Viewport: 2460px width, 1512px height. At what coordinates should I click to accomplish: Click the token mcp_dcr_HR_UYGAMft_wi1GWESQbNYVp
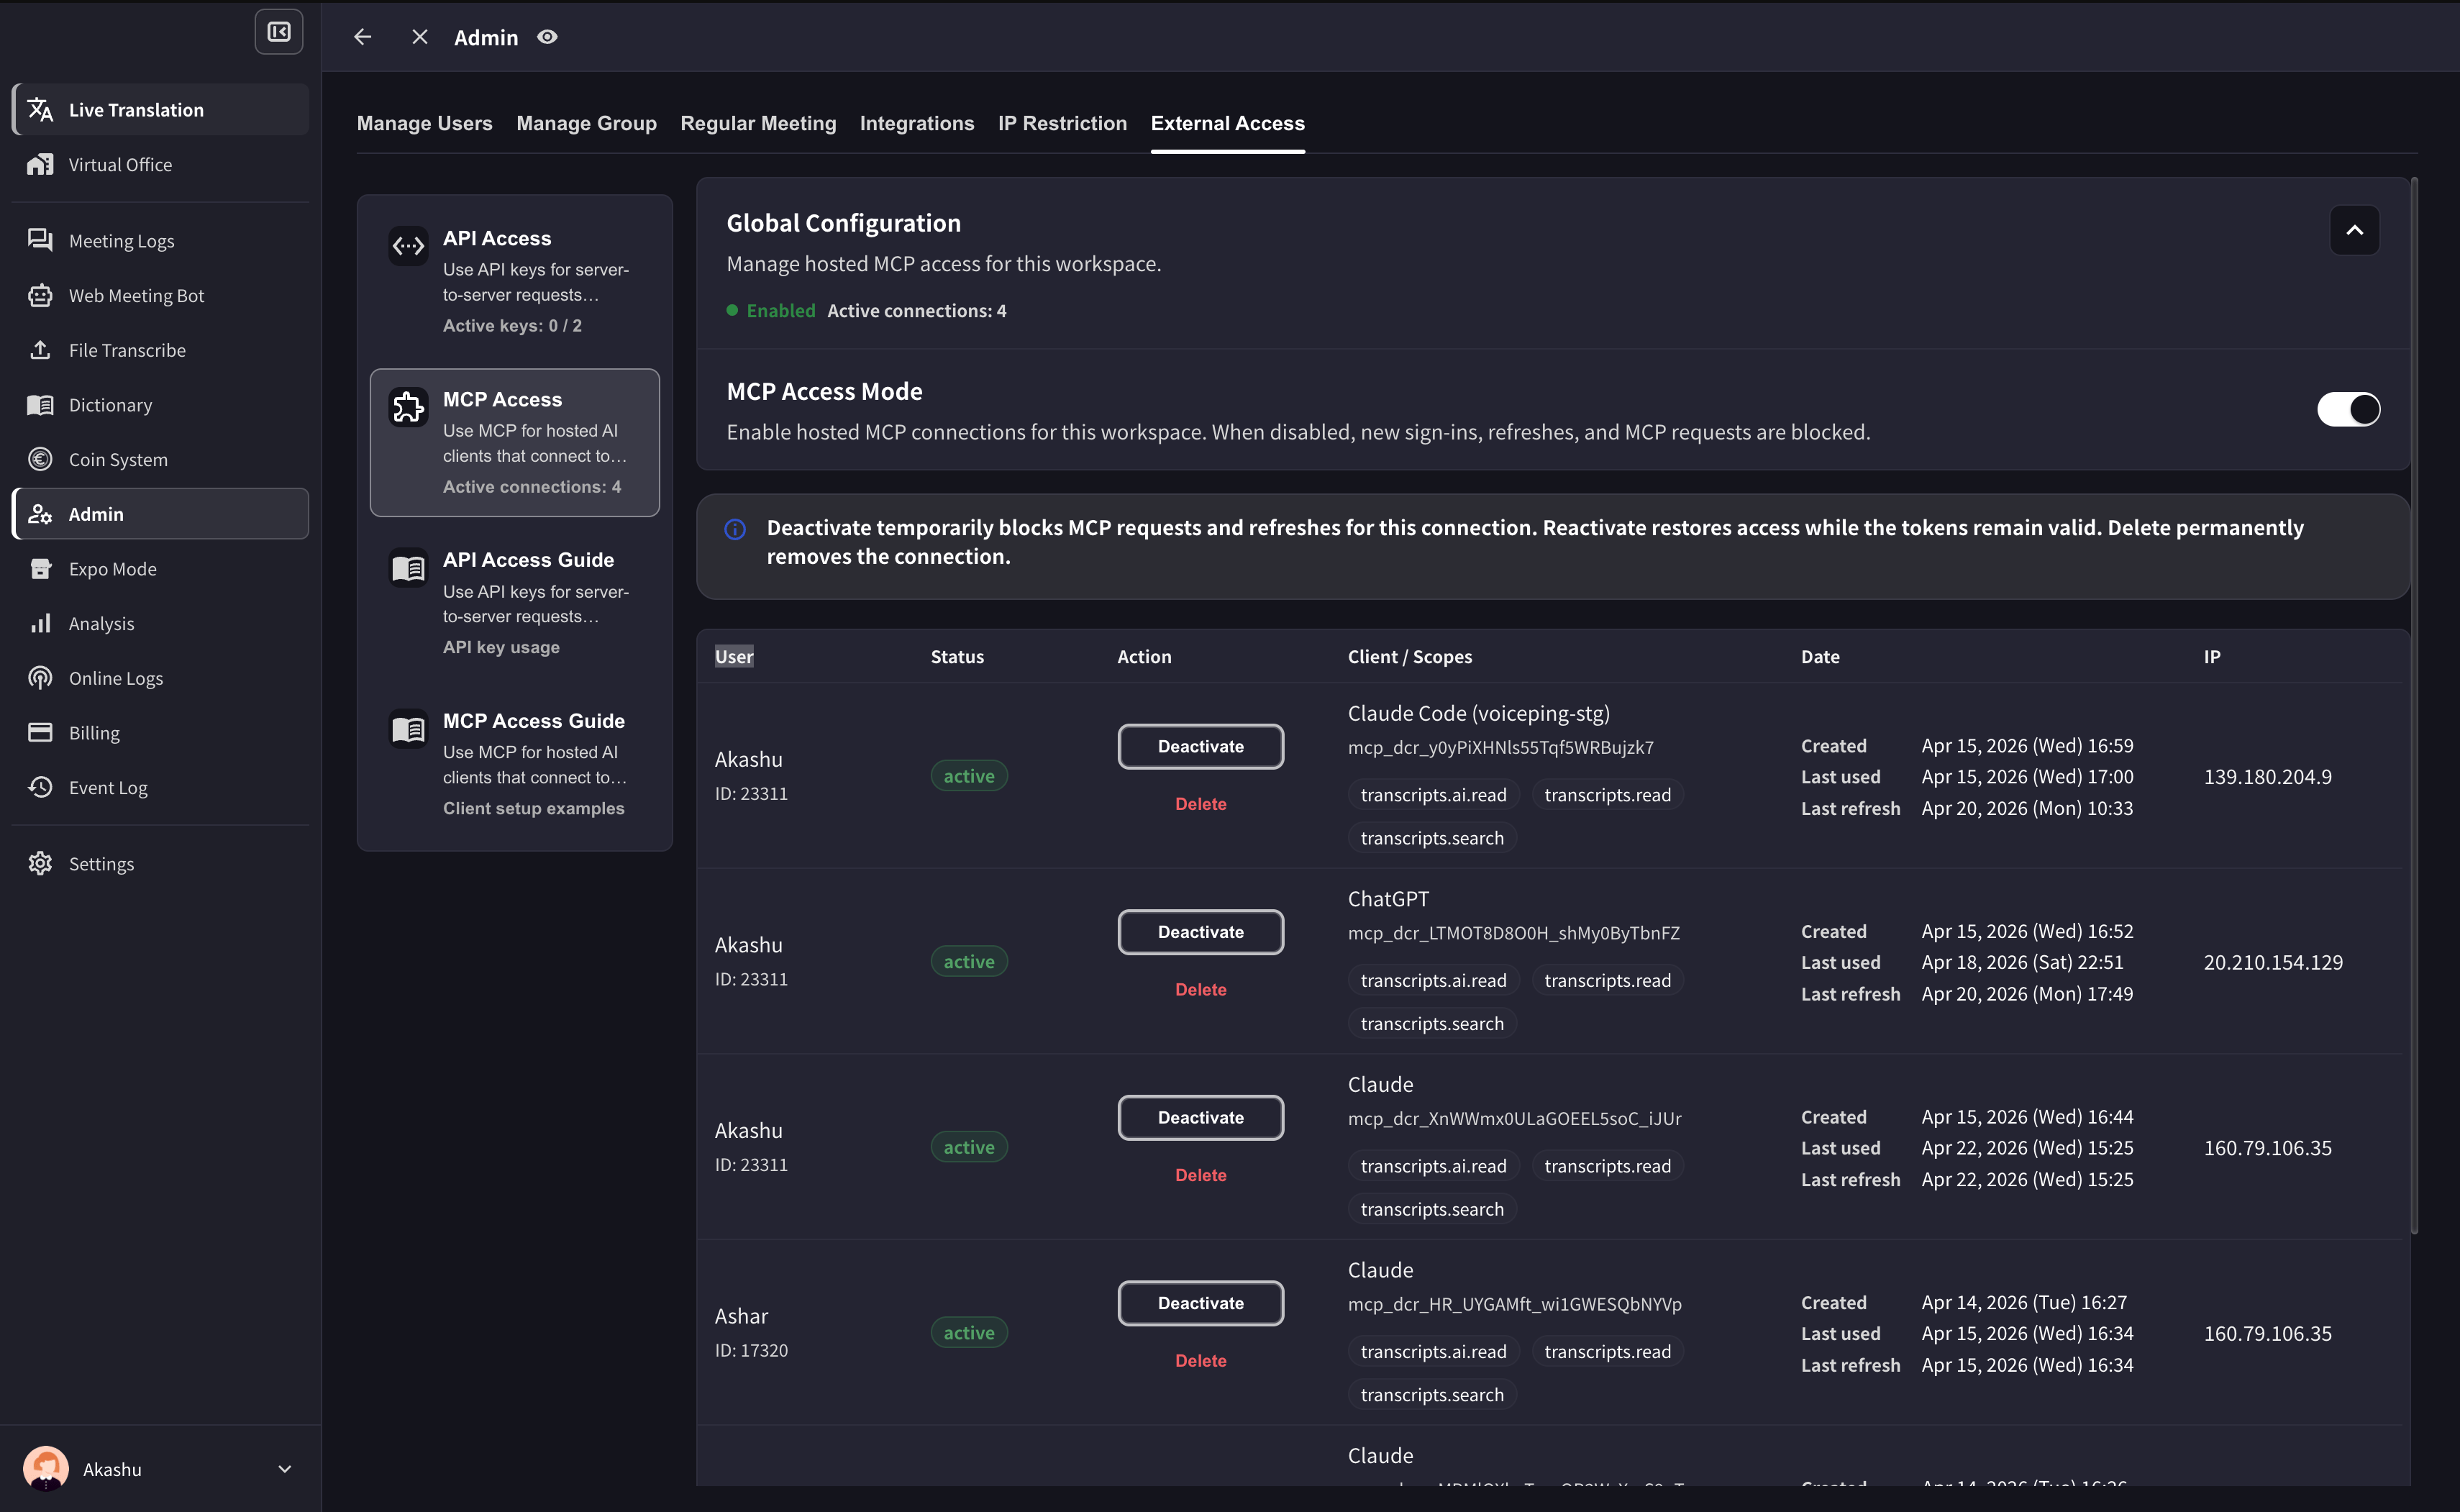[x=1514, y=1304]
